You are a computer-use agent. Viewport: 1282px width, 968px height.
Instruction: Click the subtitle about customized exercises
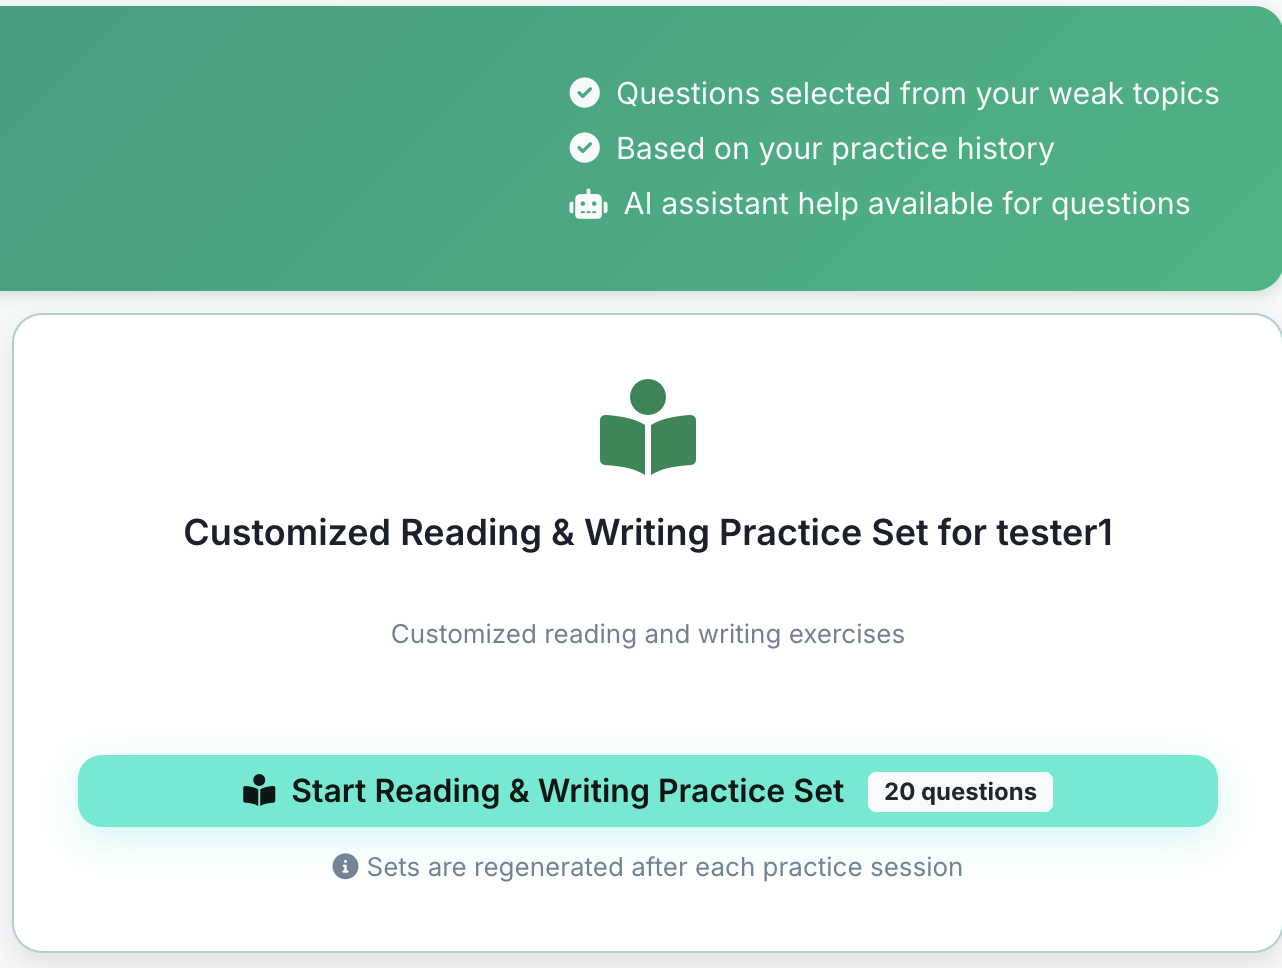pos(648,634)
